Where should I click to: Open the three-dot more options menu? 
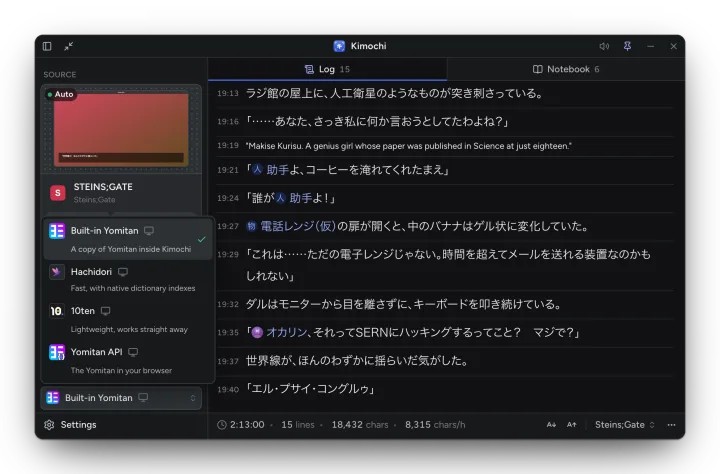coord(671,425)
